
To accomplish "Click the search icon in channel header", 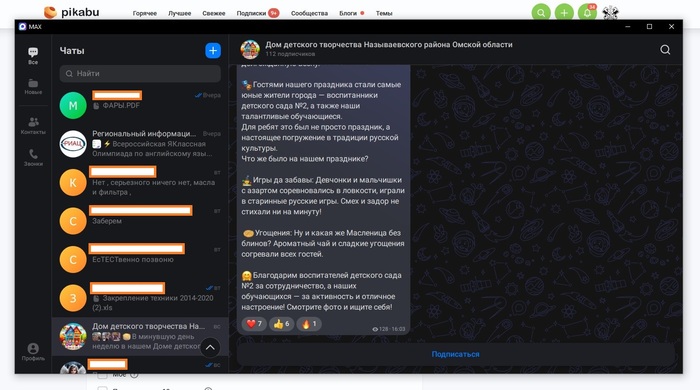I will 665,50.
